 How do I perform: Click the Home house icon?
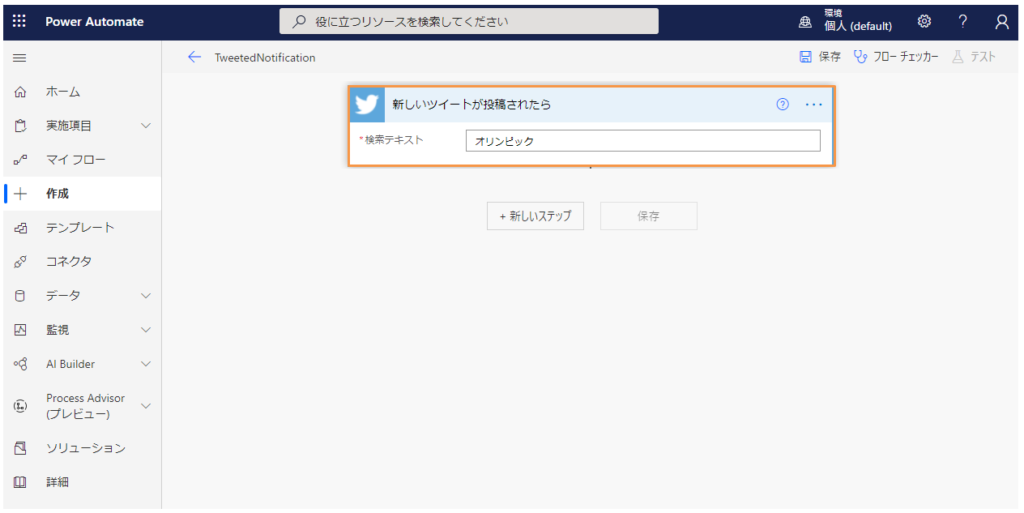(20, 92)
